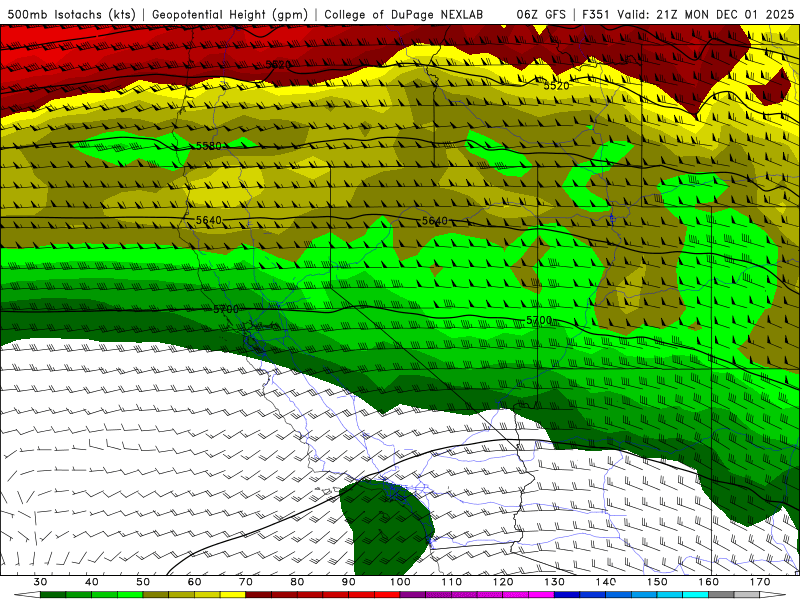800x600 pixels.
Task: Click the 170 value on the legend scale
Action: [x=760, y=582]
